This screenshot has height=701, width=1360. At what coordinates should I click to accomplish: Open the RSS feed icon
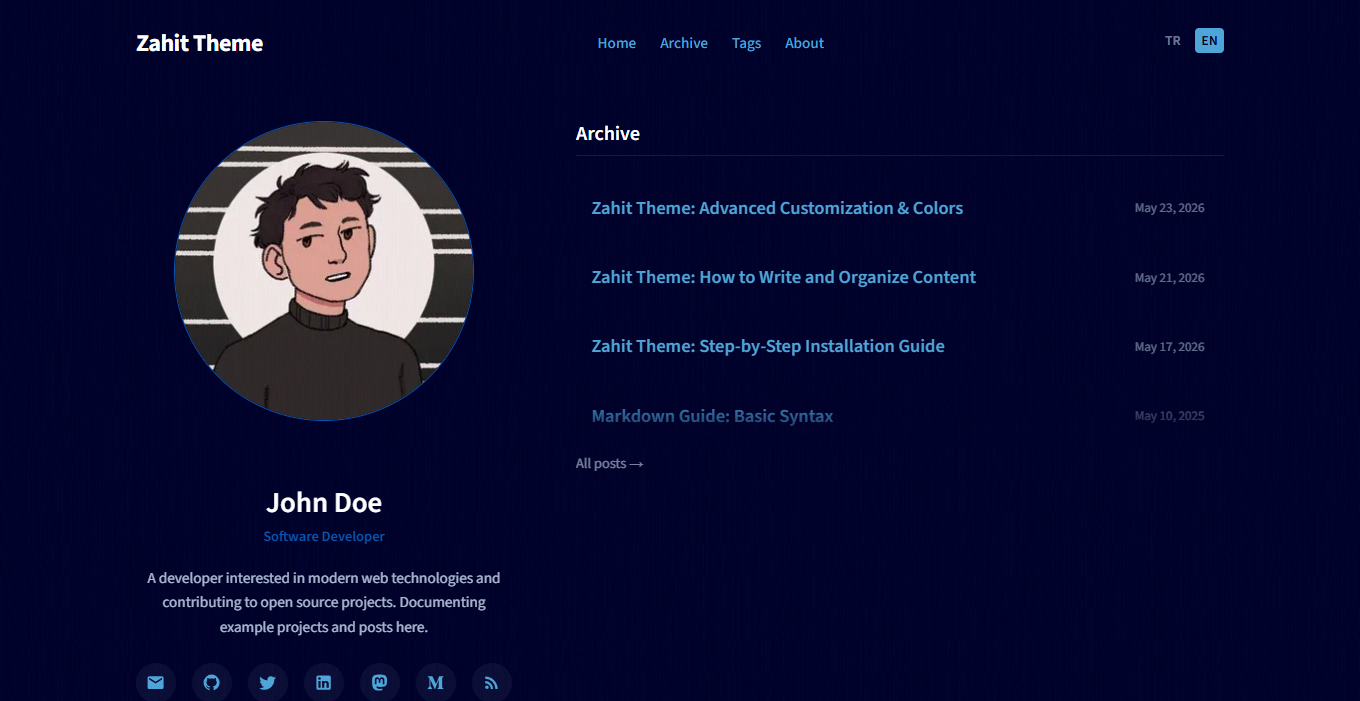[492, 683]
